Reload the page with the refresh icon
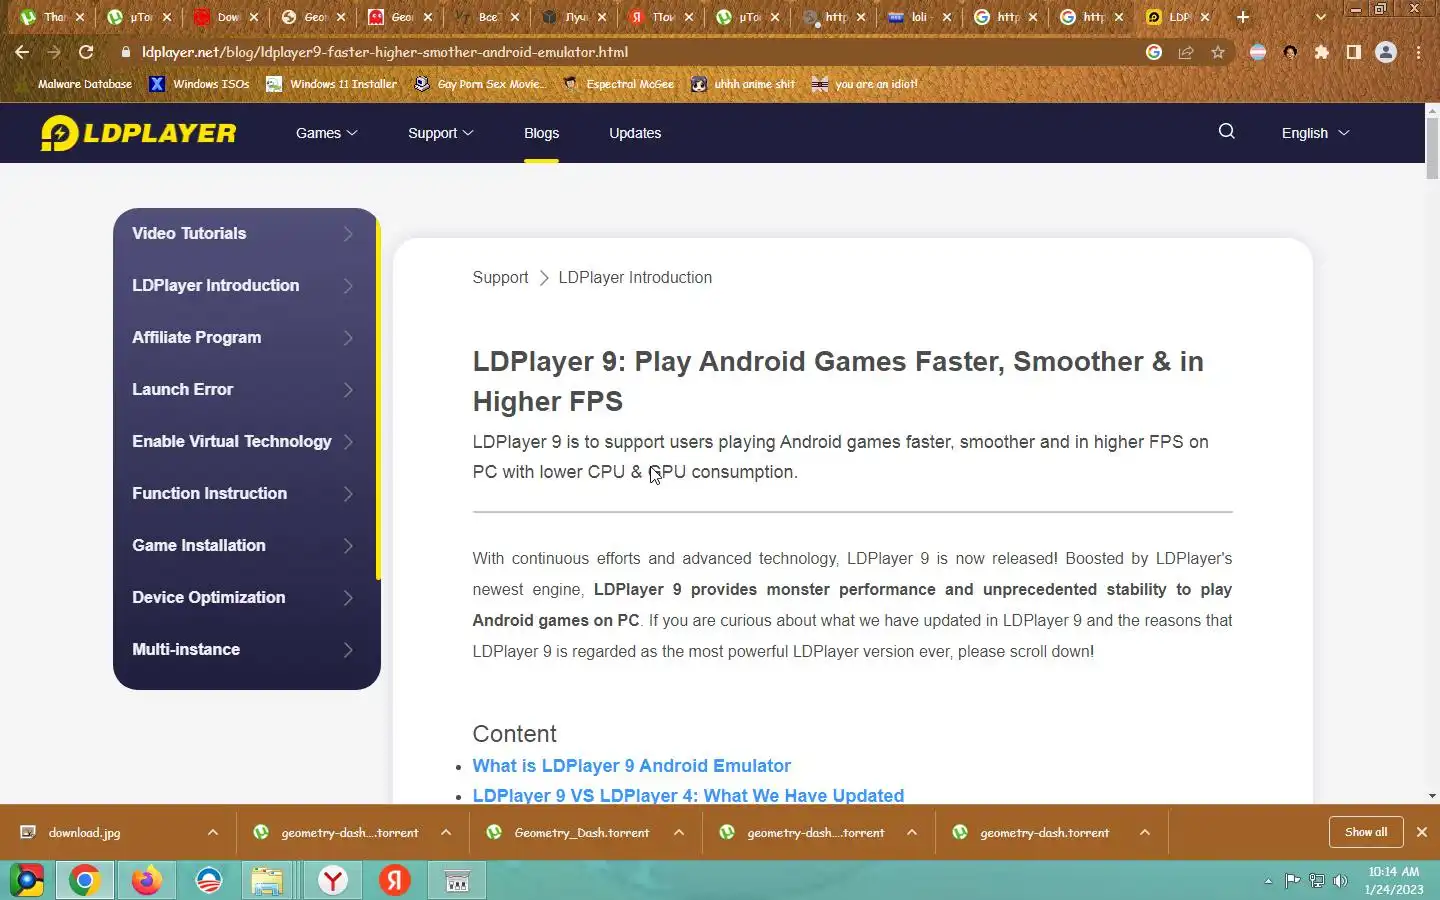This screenshot has width=1440, height=900. tap(86, 52)
